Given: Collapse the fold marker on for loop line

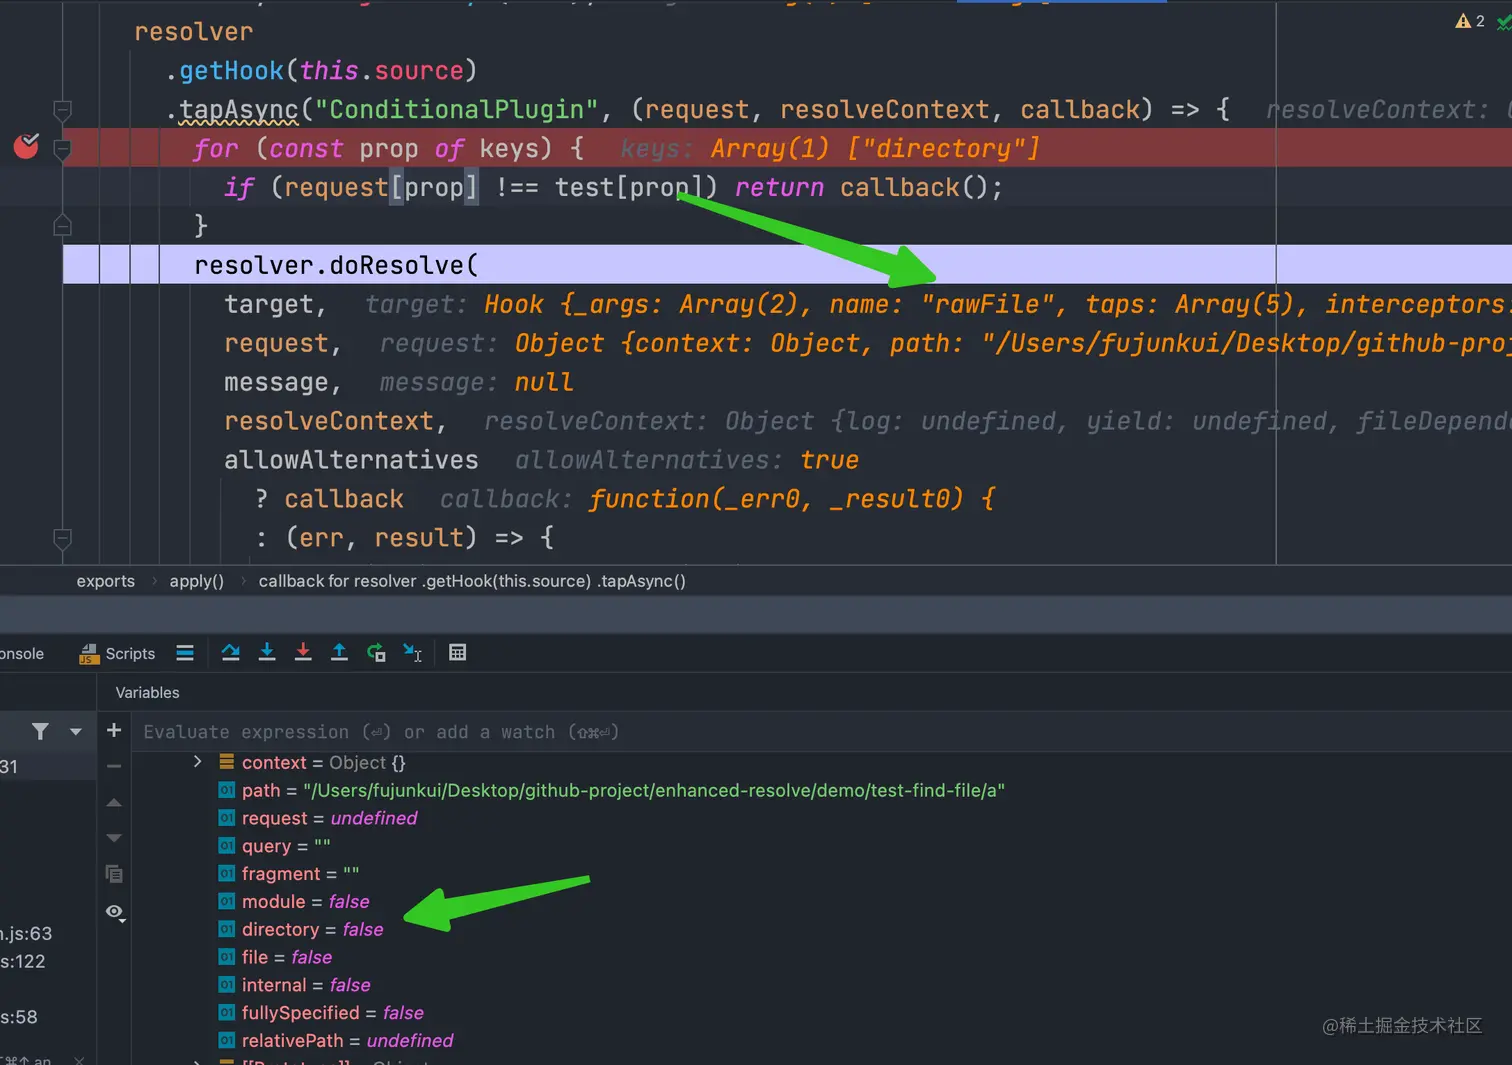Looking at the screenshot, I should [62, 149].
